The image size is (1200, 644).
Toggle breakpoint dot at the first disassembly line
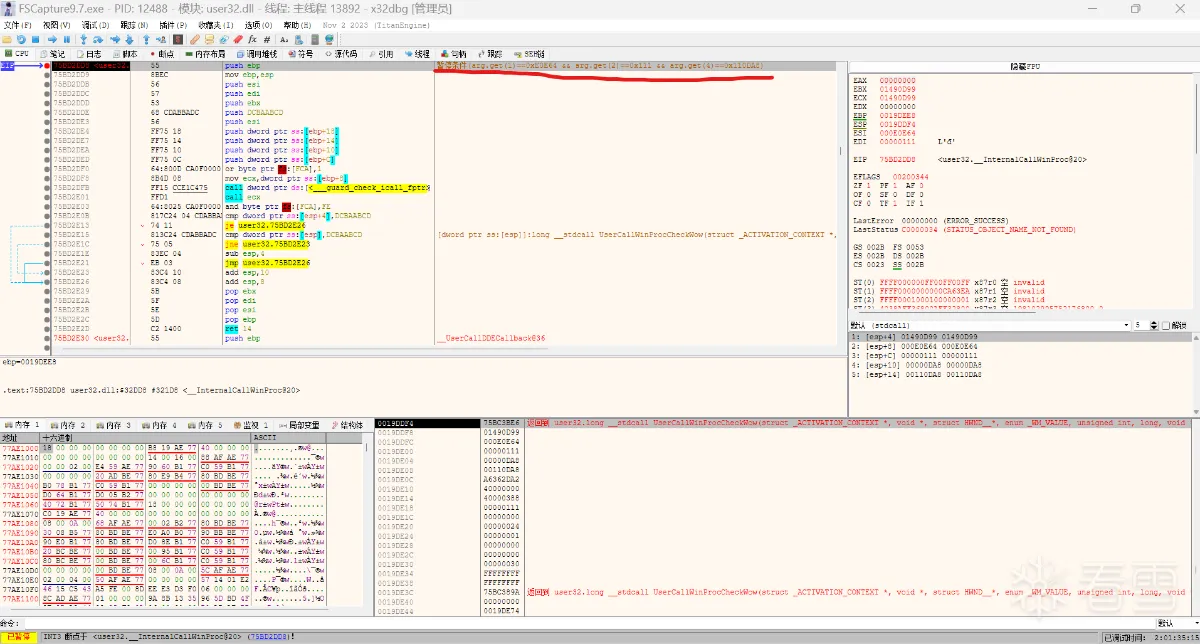pos(47,65)
